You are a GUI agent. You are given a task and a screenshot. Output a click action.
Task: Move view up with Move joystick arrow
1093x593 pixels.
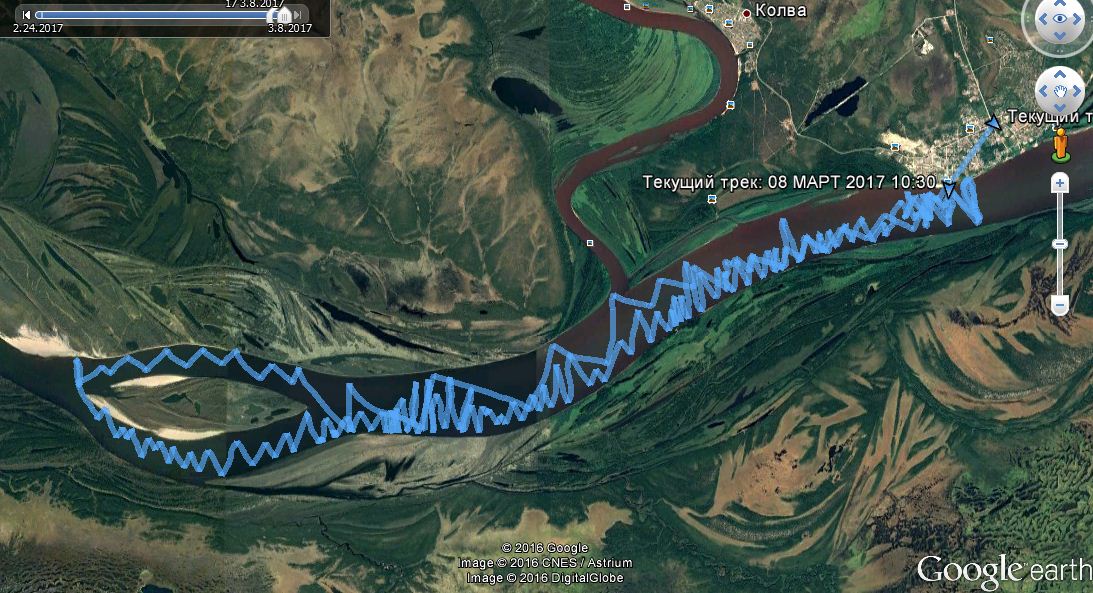(x=1060, y=74)
